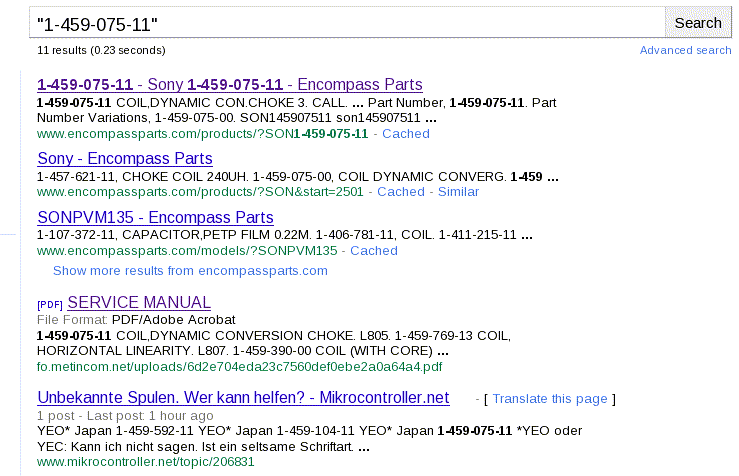
Task: Focus the search query input field
Action: tap(347, 22)
